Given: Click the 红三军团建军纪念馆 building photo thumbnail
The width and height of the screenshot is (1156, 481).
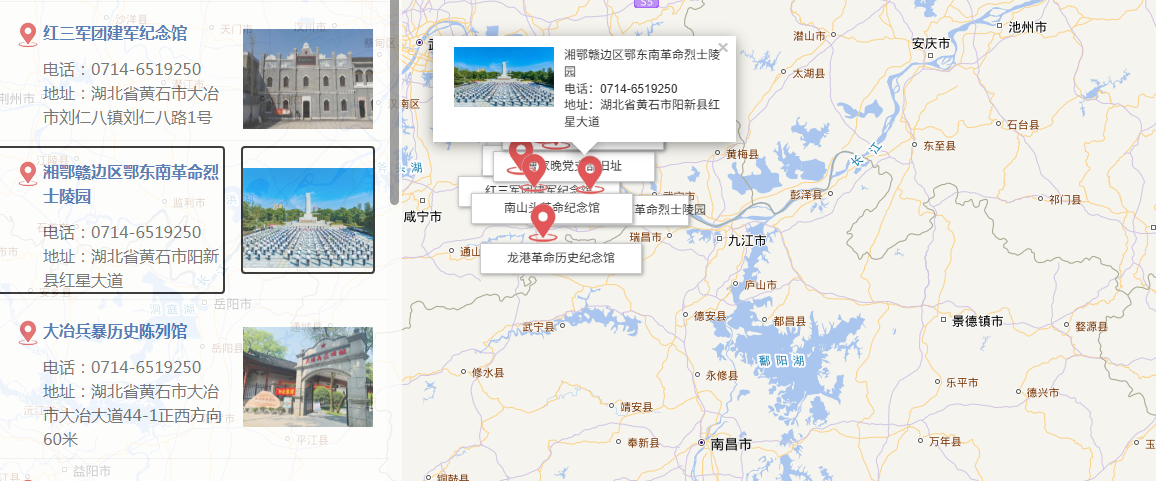Looking at the screenshot, I should point(308,79).
